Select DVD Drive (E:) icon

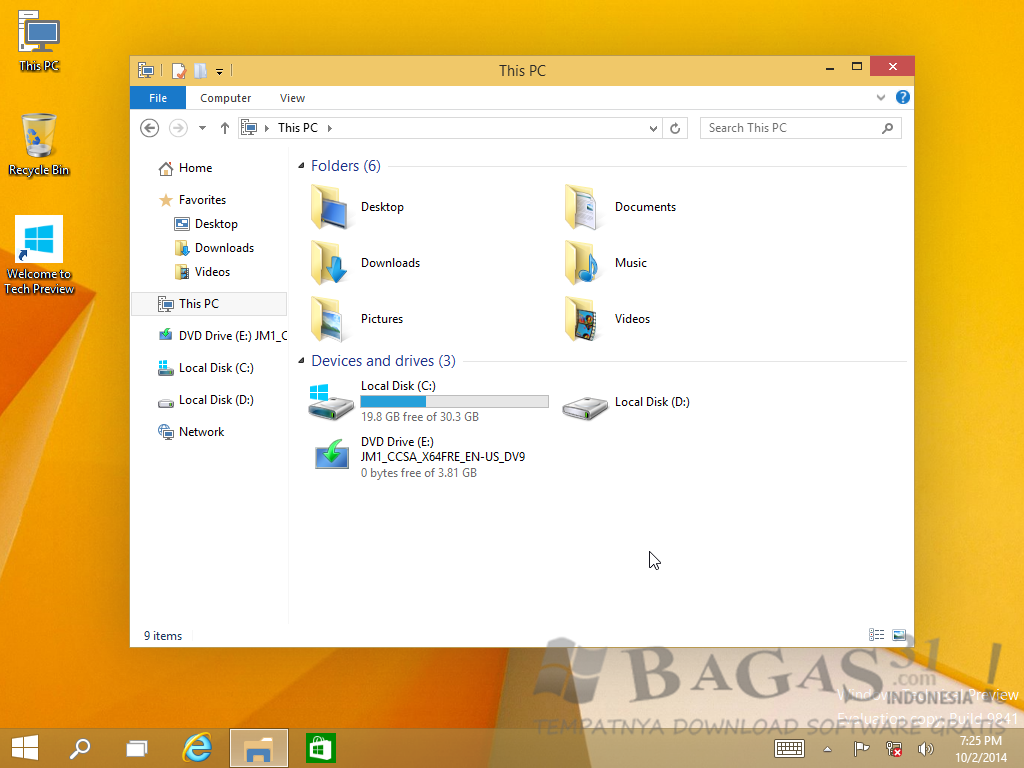pos(332,455)
